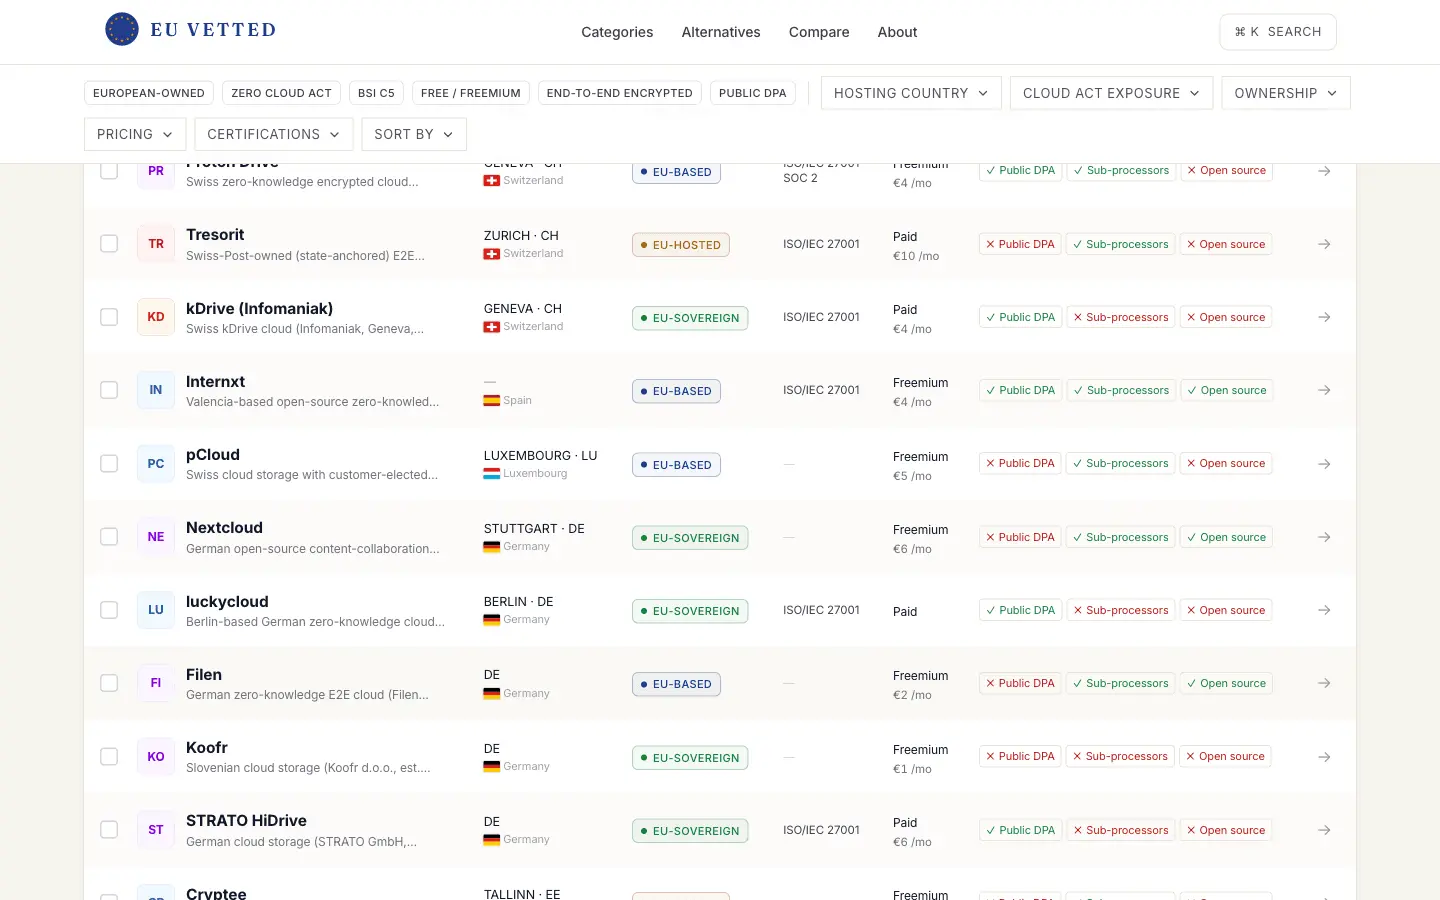This screenshot has height=900, width=1440.
Task: Click the FI avatar for Filen
Action: click(x=156, y=683)
